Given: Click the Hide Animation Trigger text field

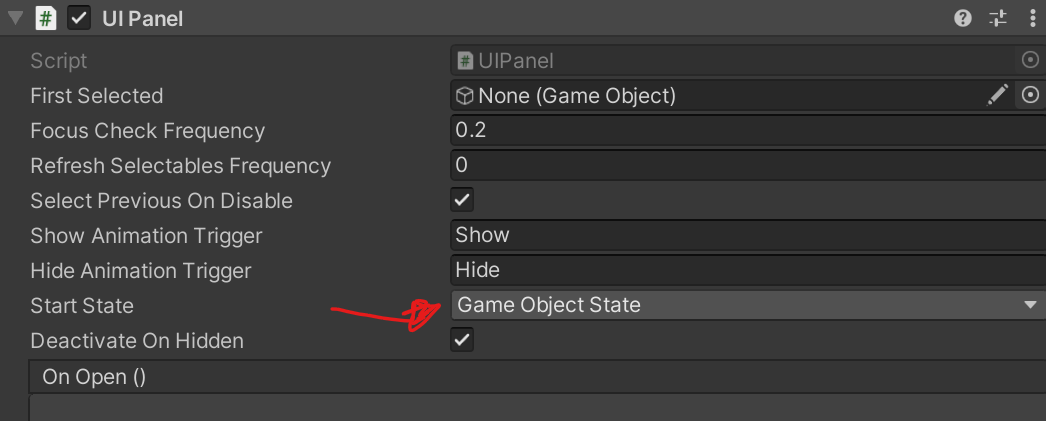Looking at the screenshot, I should [x=748, y=270].
